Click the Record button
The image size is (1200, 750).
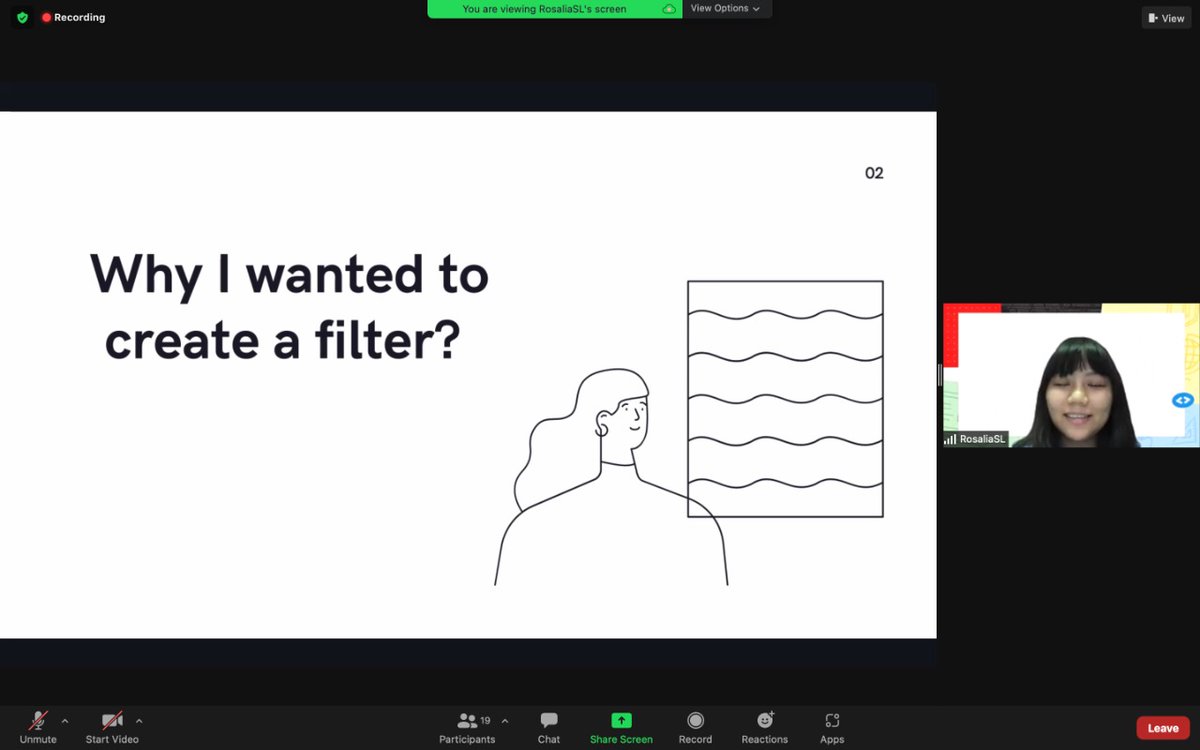pos(695,727)
